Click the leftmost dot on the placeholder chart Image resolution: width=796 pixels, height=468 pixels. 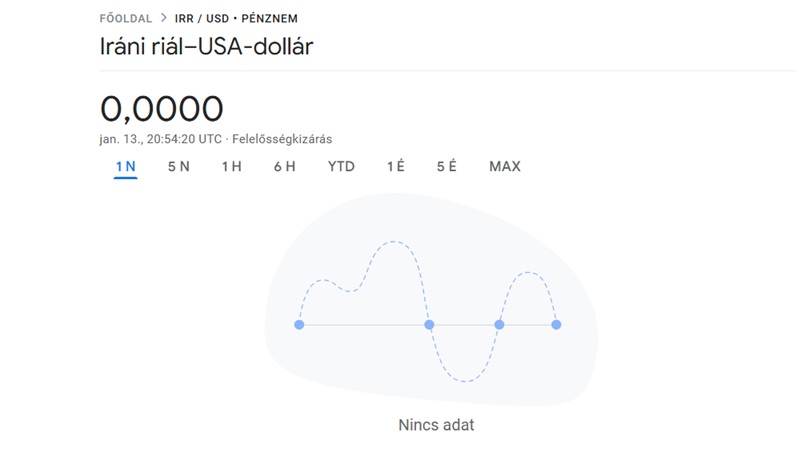[299, 325]
